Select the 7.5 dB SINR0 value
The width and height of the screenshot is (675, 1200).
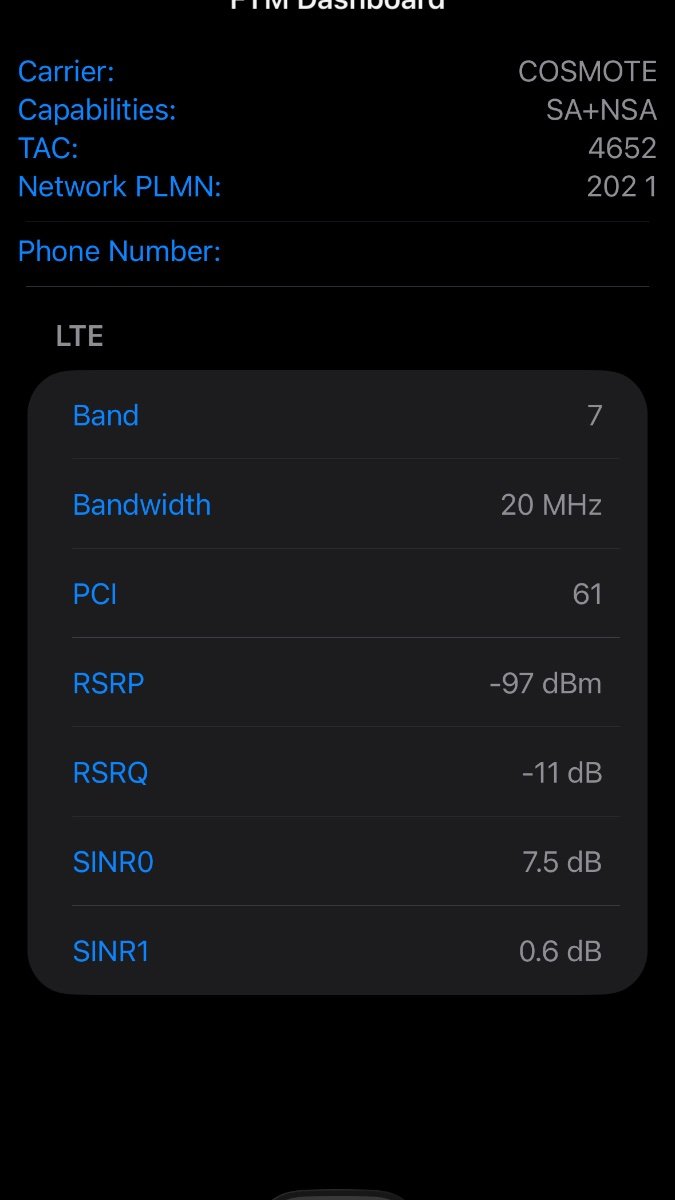(x=562, y=862)
